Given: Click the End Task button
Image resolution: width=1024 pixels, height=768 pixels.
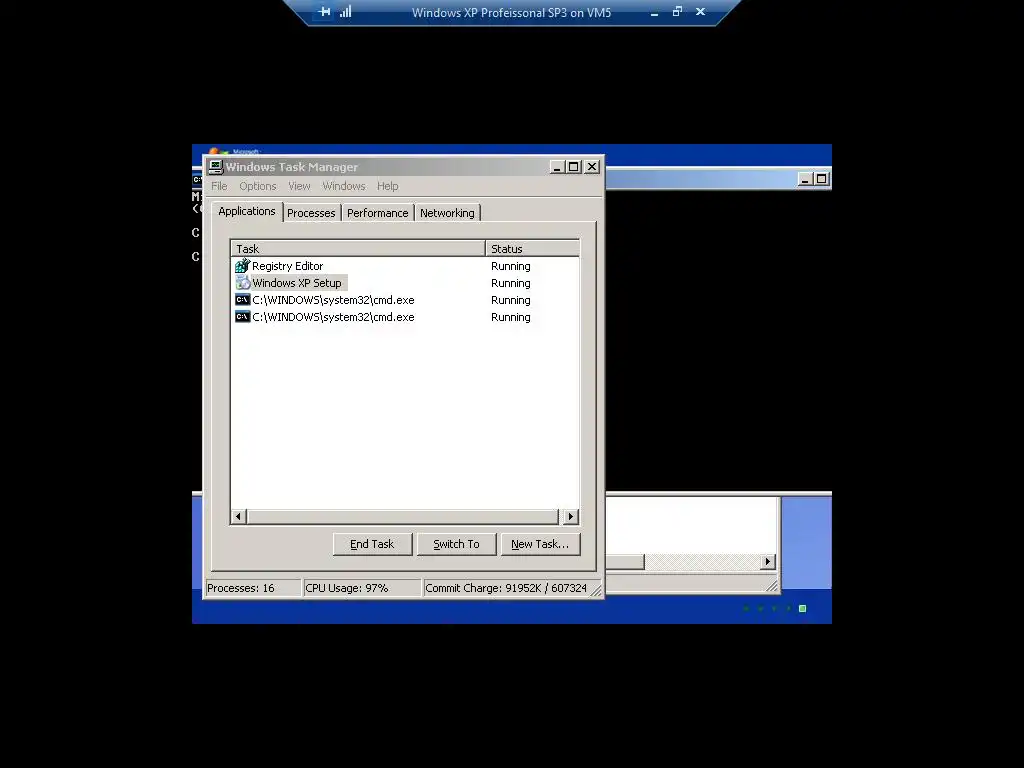Looking at the screenshot, I should pos(372,544).
